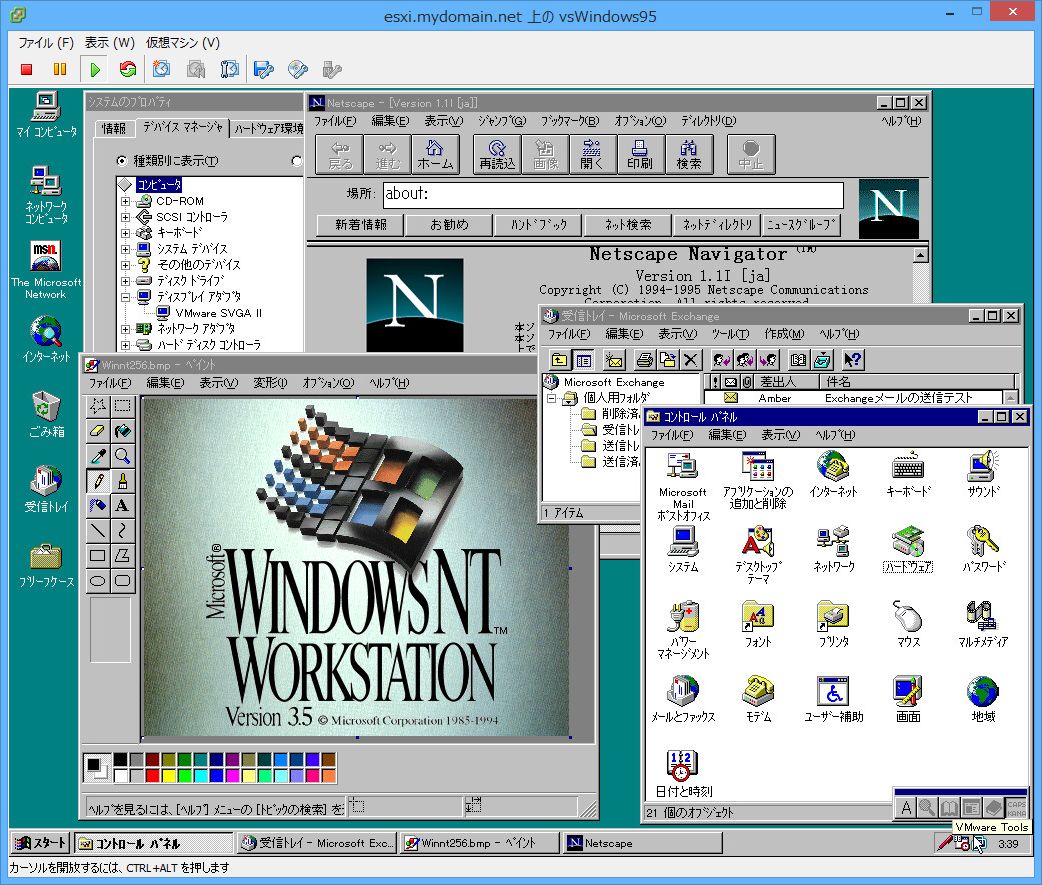
Task: Click the My Computer desktop icon
Action: pos(46,114)
